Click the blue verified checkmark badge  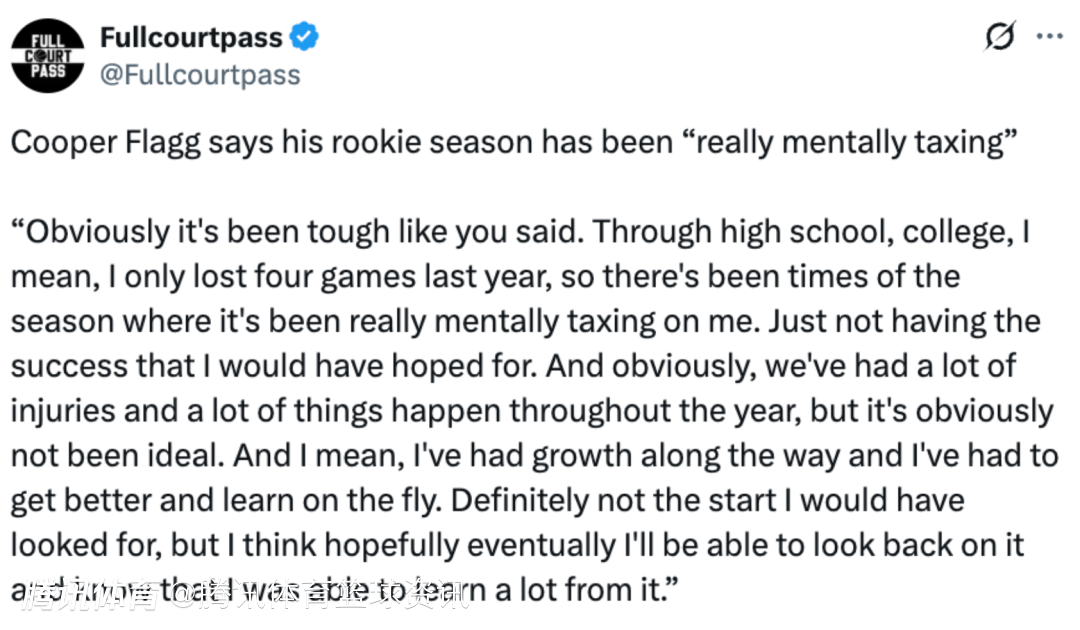pyautogui.click(x=304, y=38)
